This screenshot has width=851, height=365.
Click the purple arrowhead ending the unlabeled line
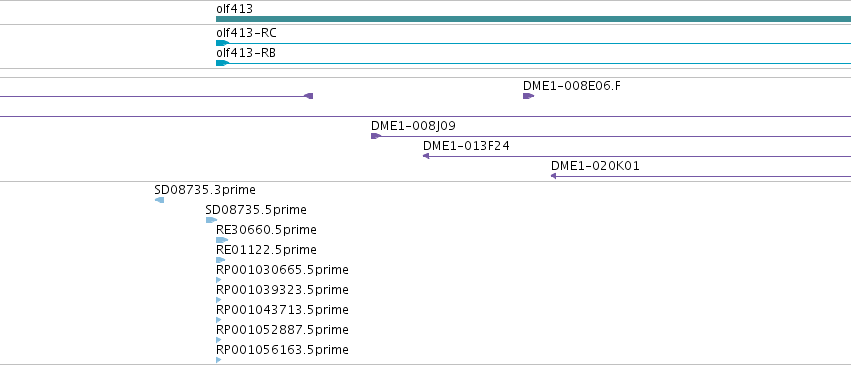point(308,96)
